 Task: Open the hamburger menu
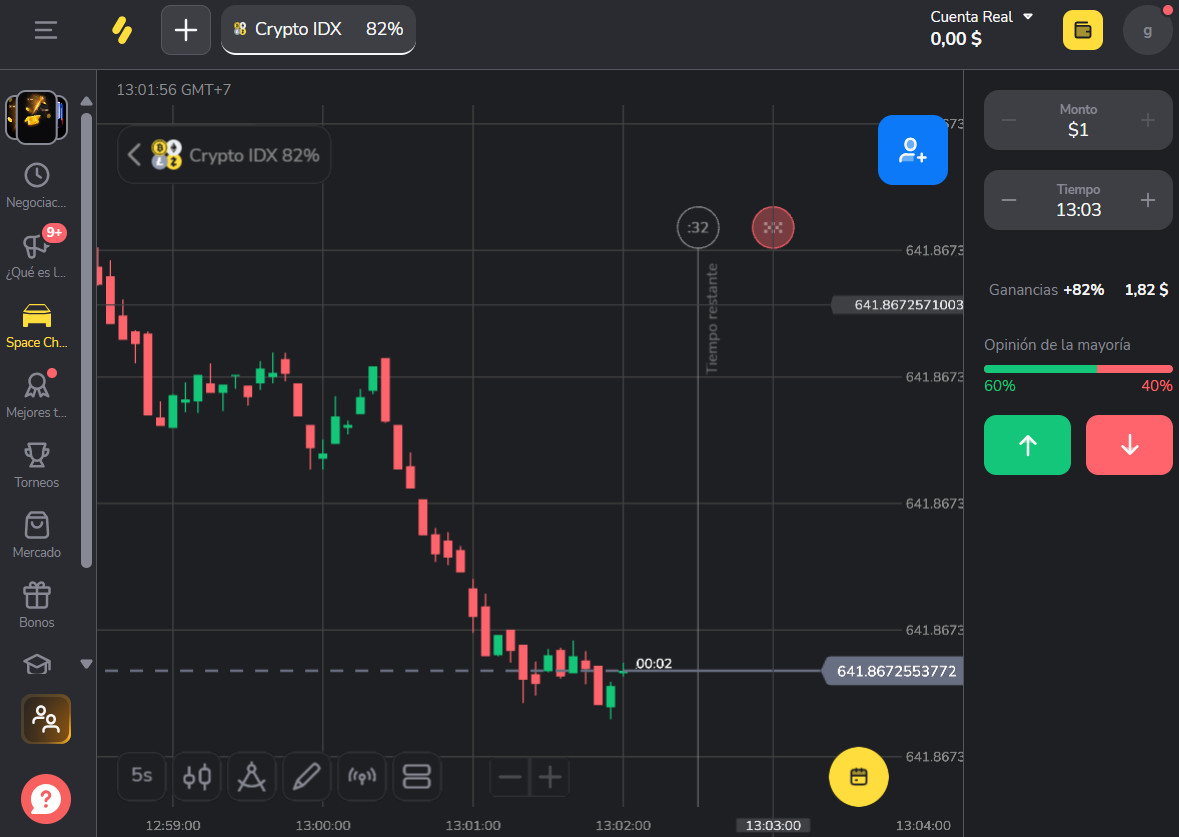click(x=45, y=30)
